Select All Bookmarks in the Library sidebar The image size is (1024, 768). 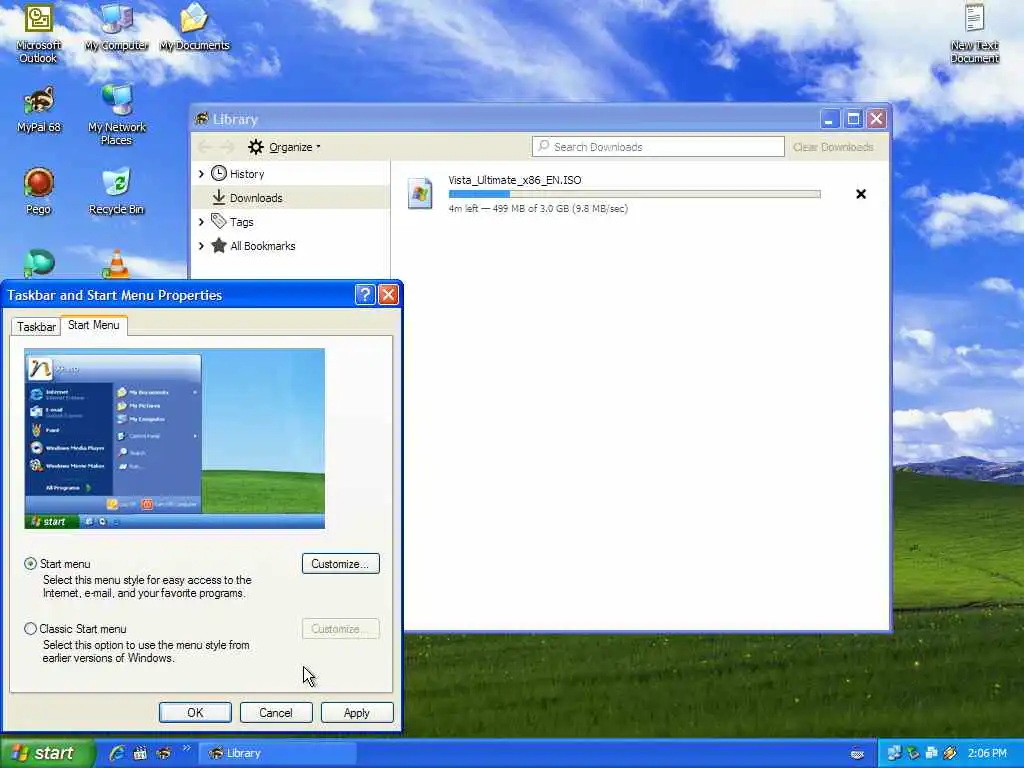click(291, 246)
